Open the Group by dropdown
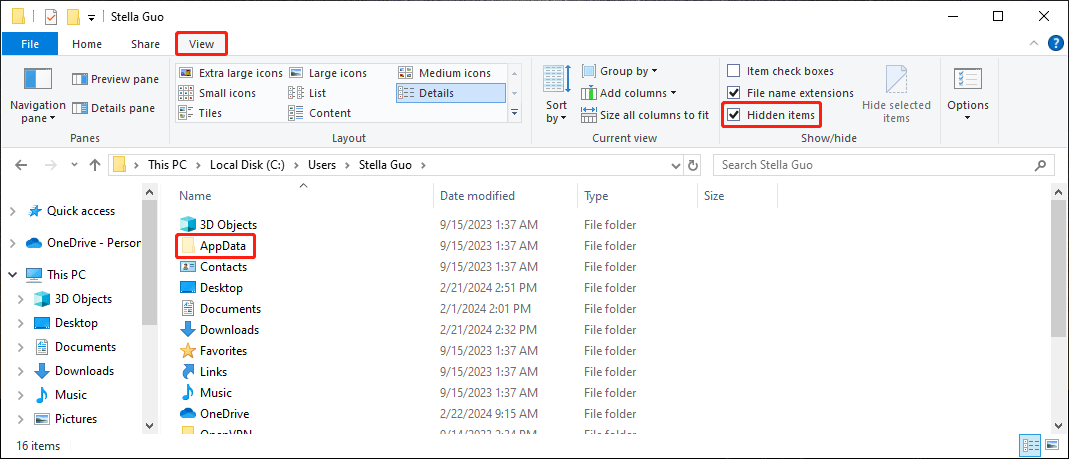Viewport: 1069px width, 459px height. 620,71
